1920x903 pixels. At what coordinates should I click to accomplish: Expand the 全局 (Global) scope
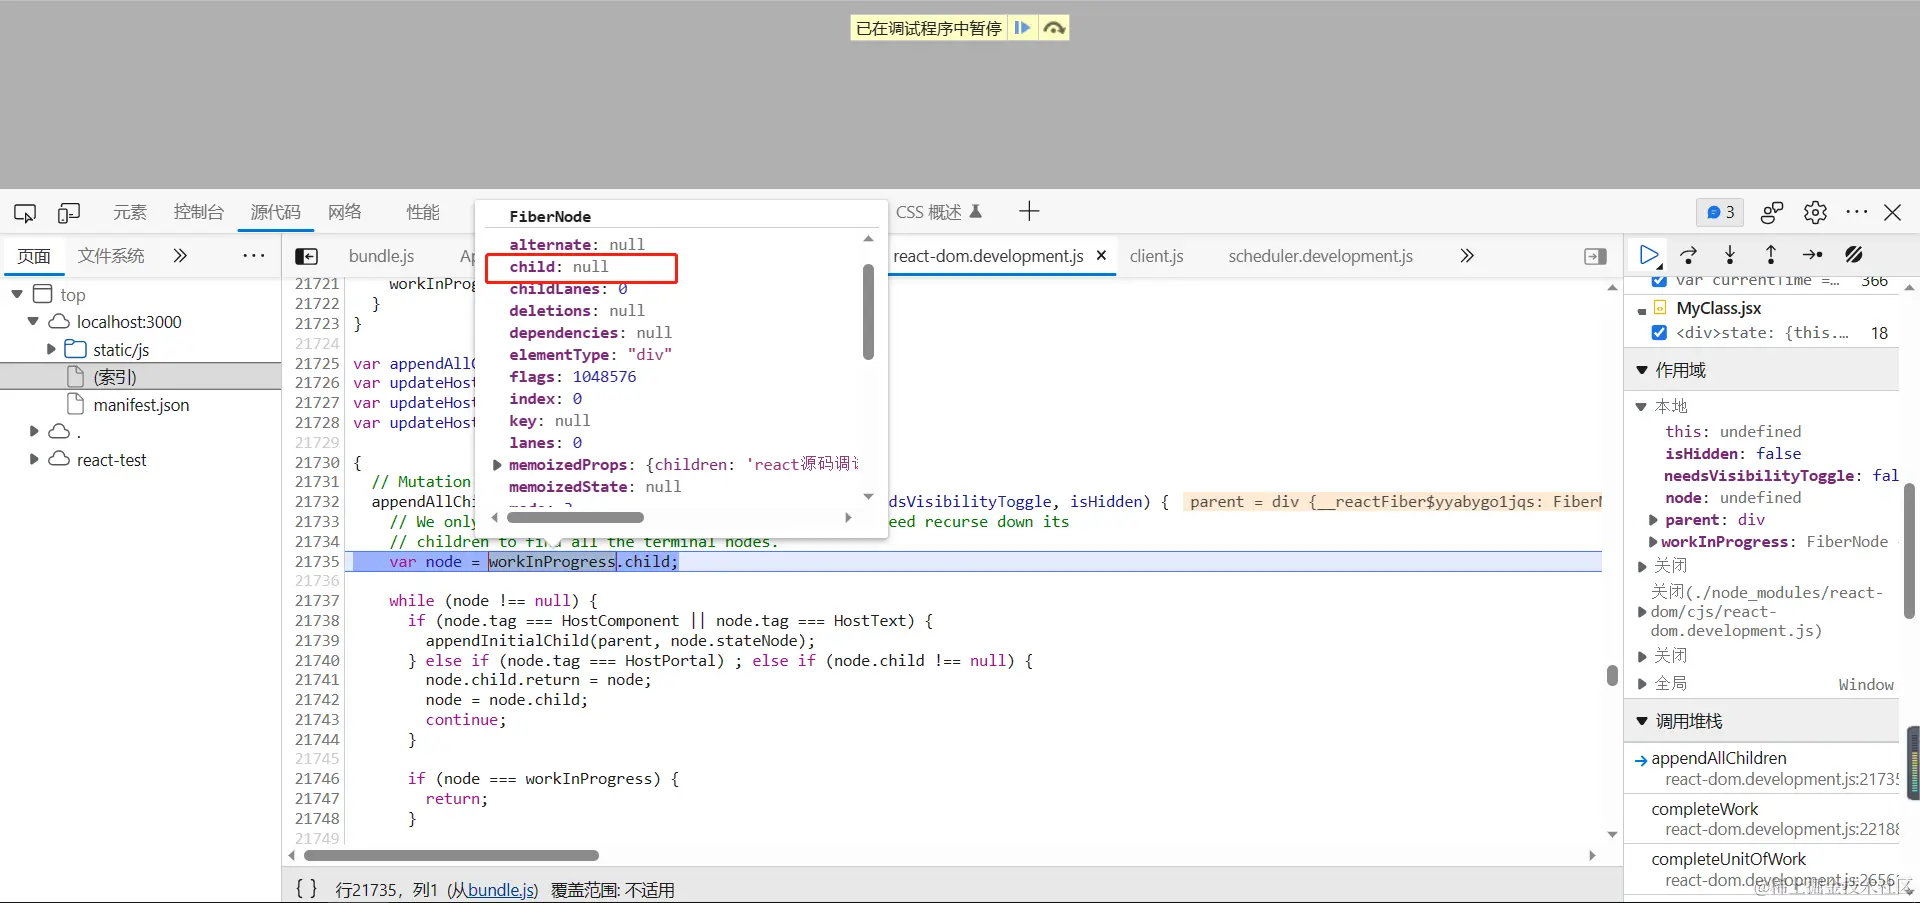click(1641, 684)
